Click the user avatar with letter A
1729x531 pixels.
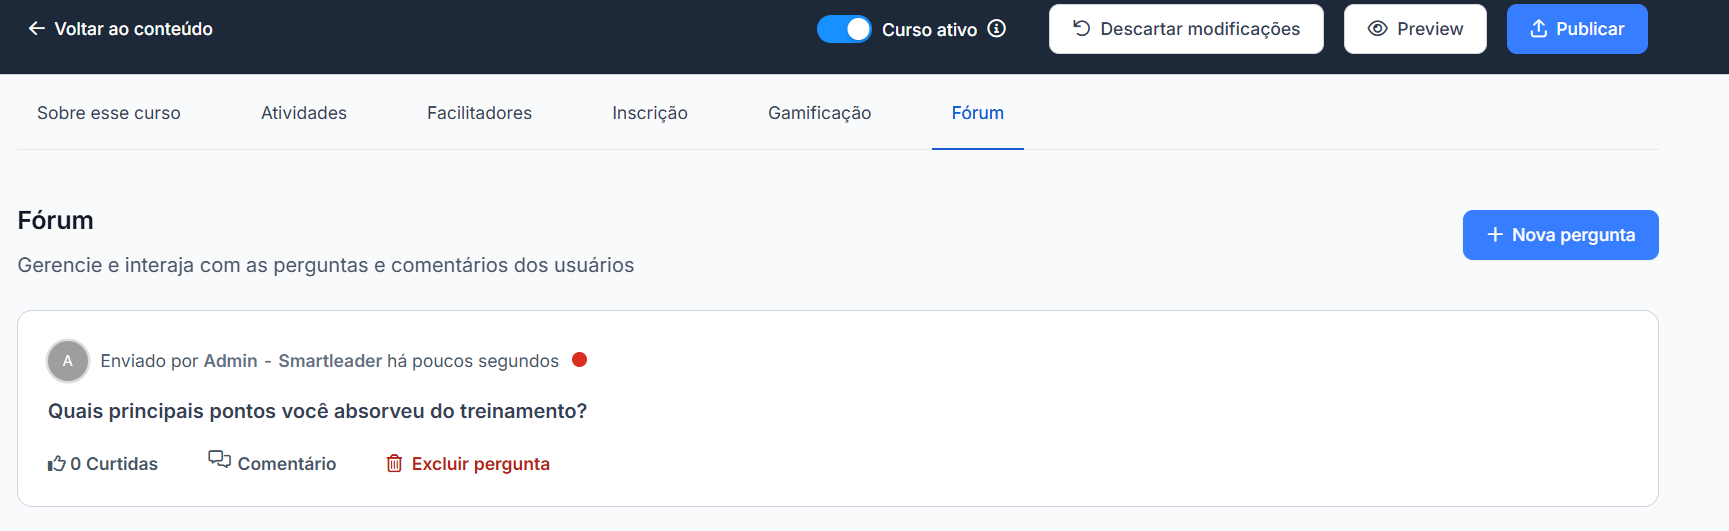(68, 361)
